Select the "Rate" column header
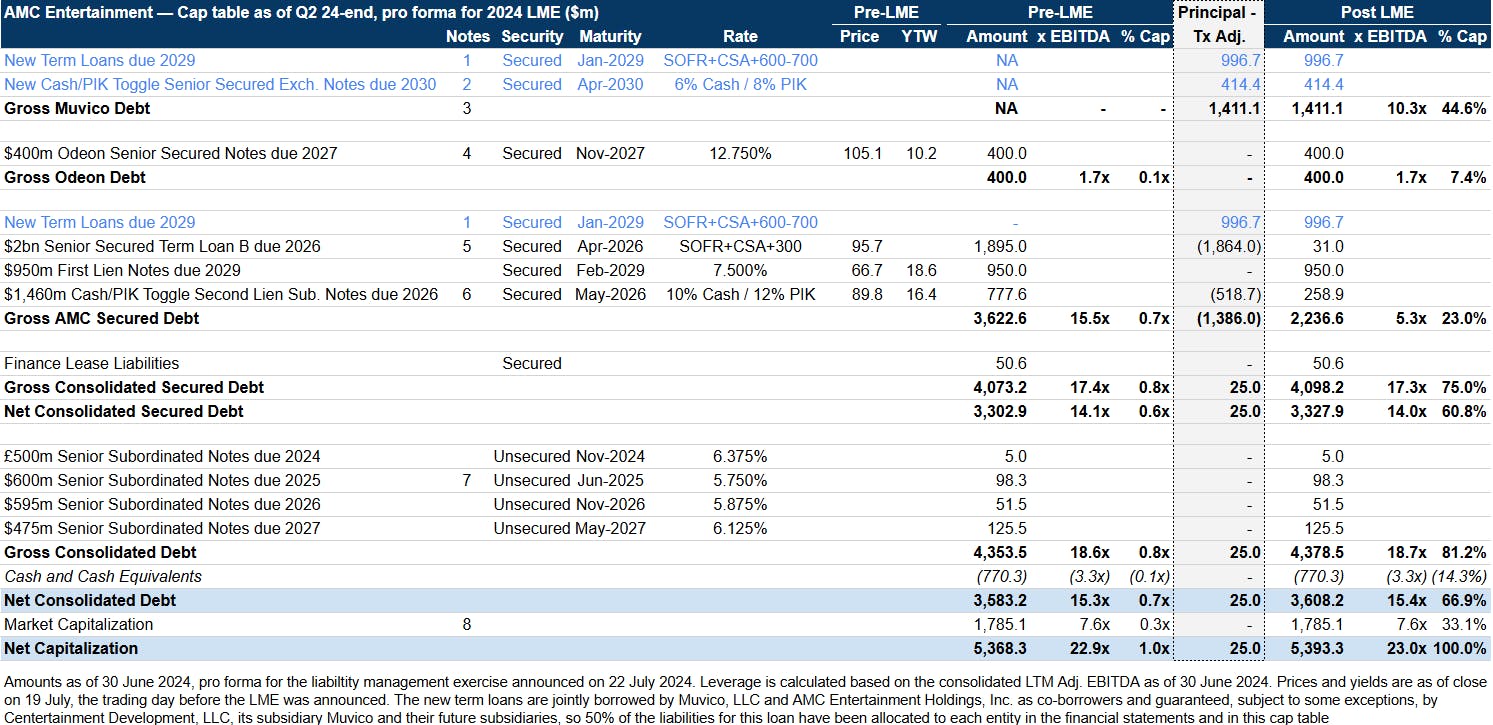Viewport: 1493px width, 725px height. (740, 36)
